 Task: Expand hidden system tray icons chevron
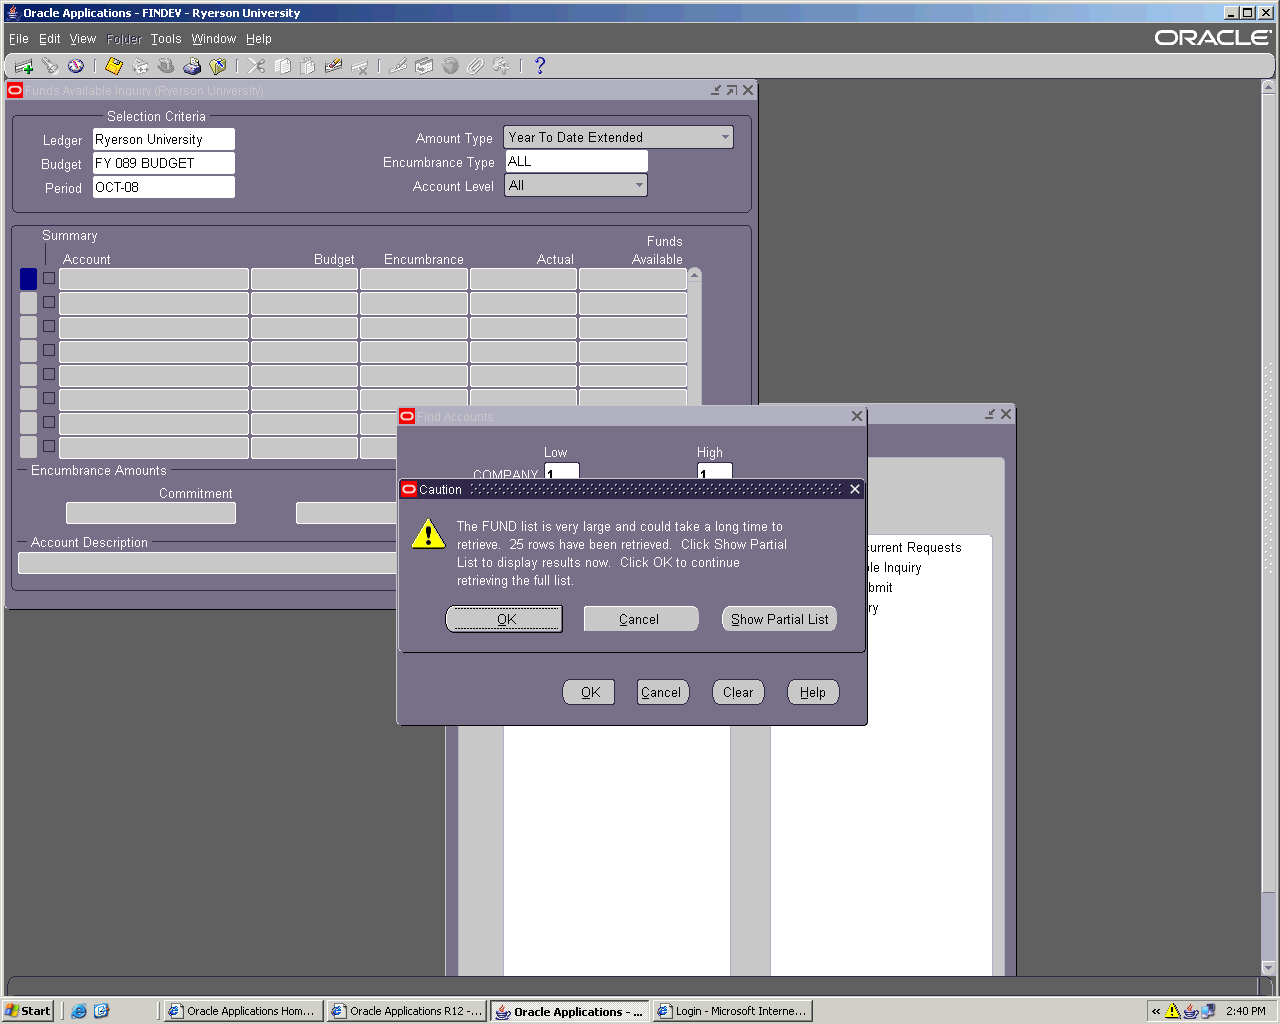[x=1156, y=1011]
